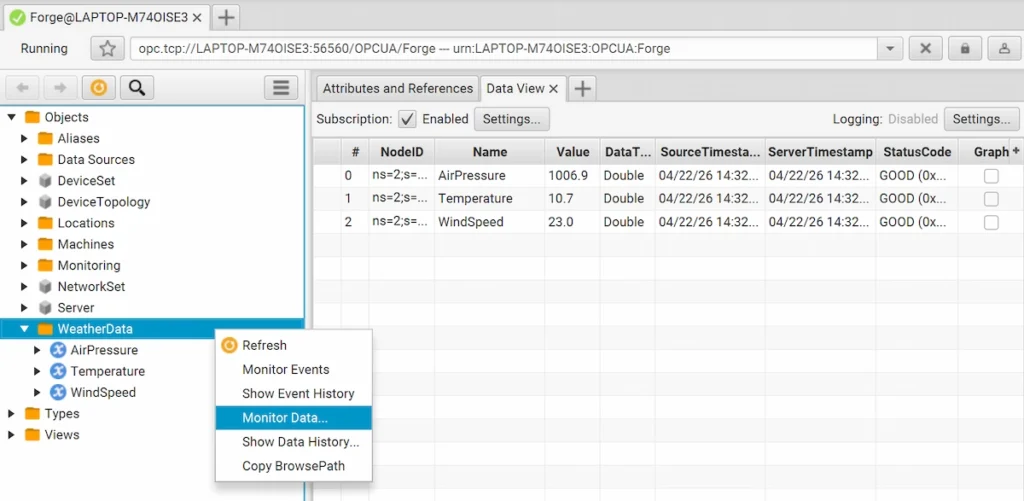Click the disconnect X button
The width and height of the screenshot is (1024, 501).
tap(925, 48)
